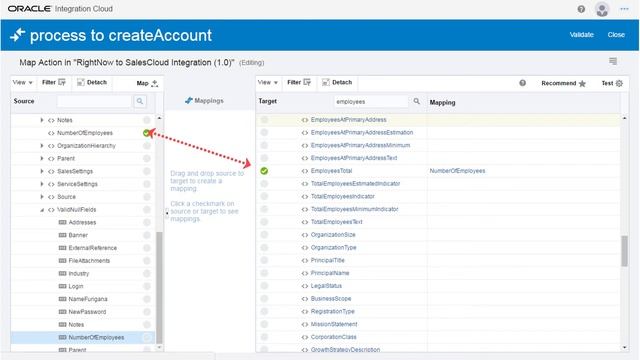Click field icon next to Addresses
The height and width of the screenshot is (360, 640).
62,222
